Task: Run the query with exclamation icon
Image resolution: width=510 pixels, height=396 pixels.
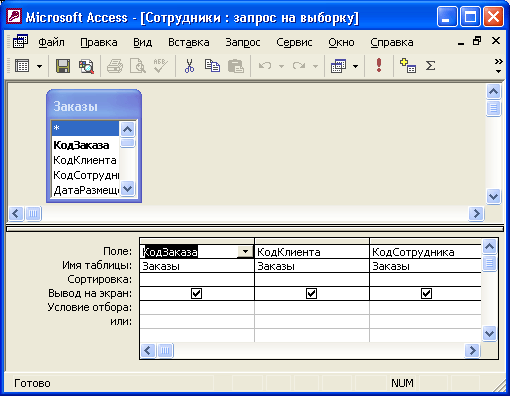Action: (379, 65)
